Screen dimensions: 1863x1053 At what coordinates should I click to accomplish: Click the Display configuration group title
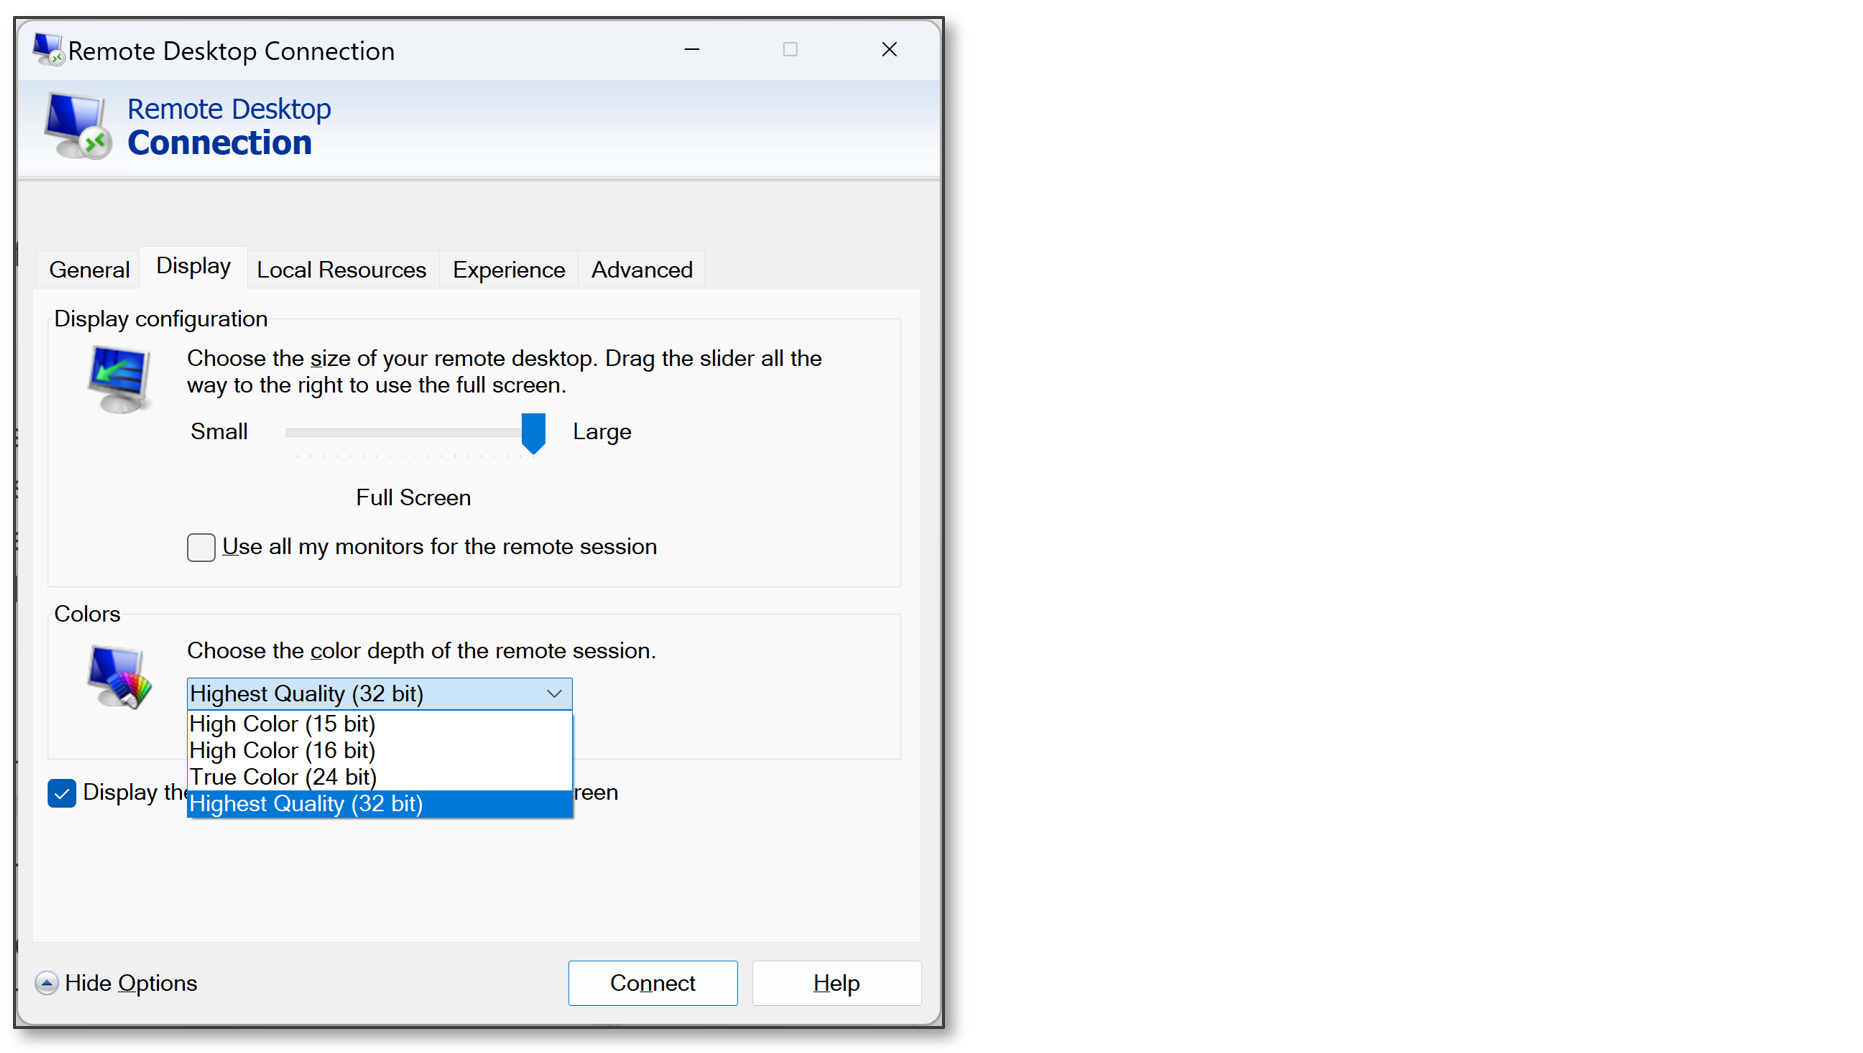pos(161,319)
